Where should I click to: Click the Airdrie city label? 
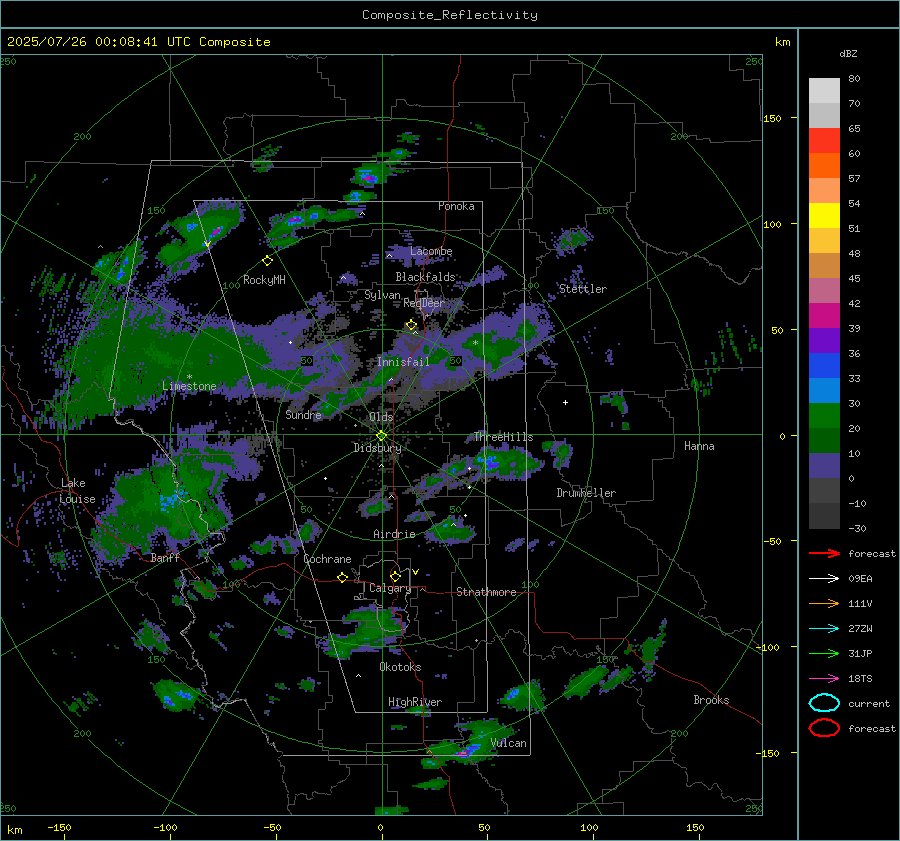point(394,534)
